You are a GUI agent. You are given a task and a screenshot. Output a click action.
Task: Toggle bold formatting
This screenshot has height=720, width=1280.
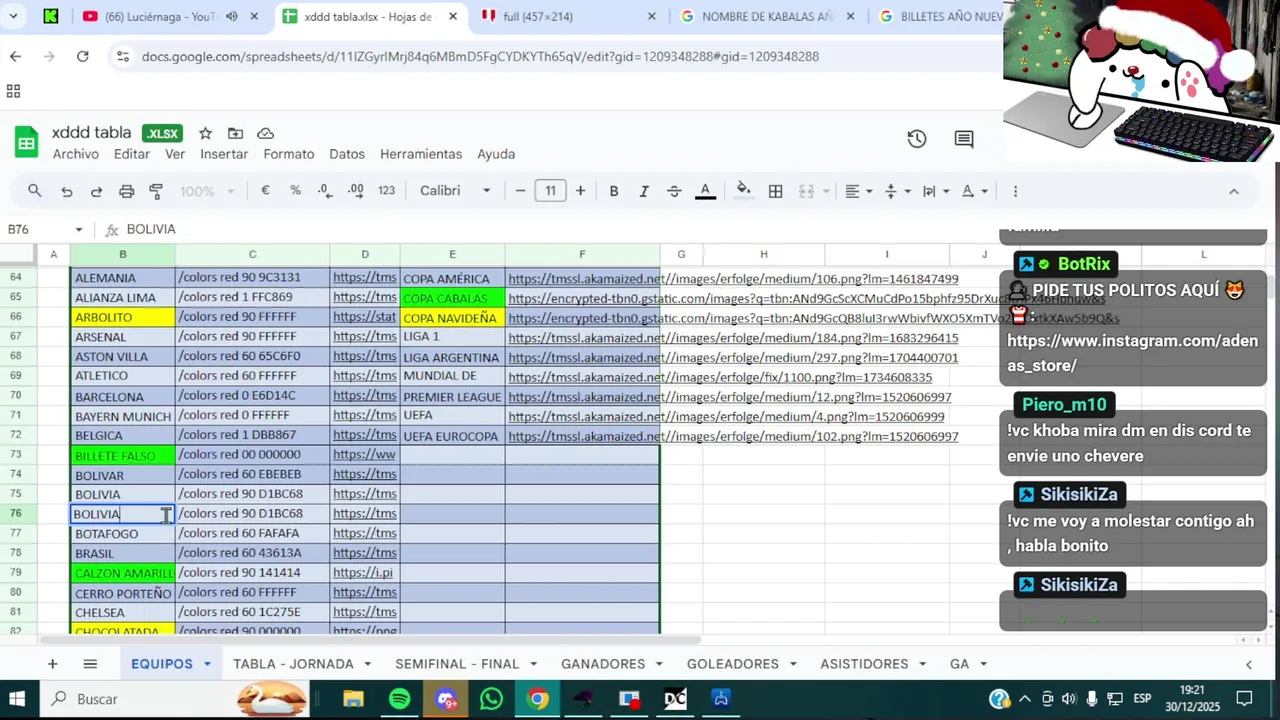point(614,191)
